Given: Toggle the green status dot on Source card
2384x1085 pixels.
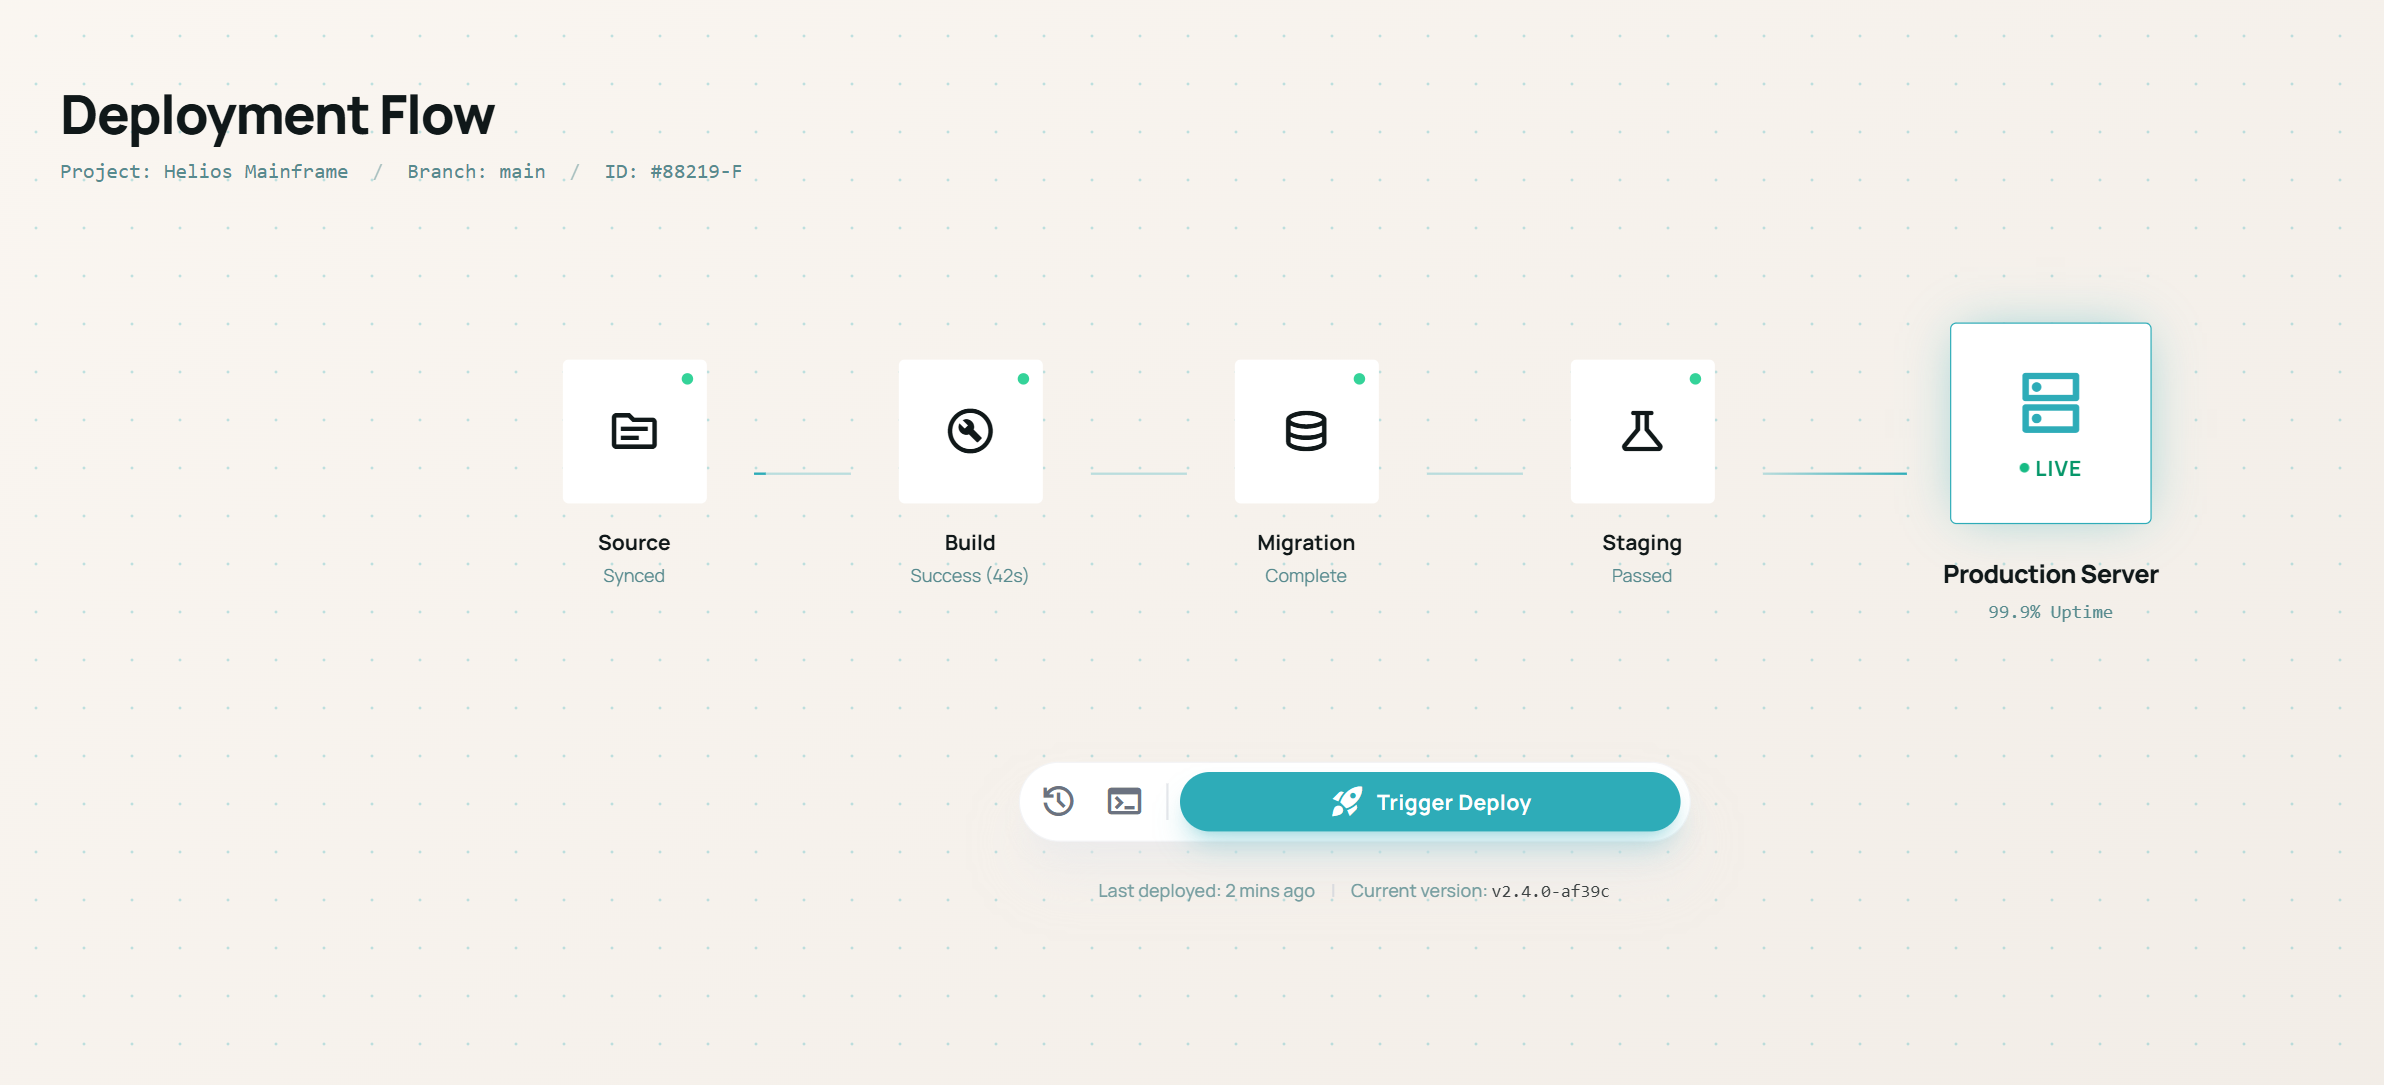Looking at the screenshot, I should click(x=687, y=378).
